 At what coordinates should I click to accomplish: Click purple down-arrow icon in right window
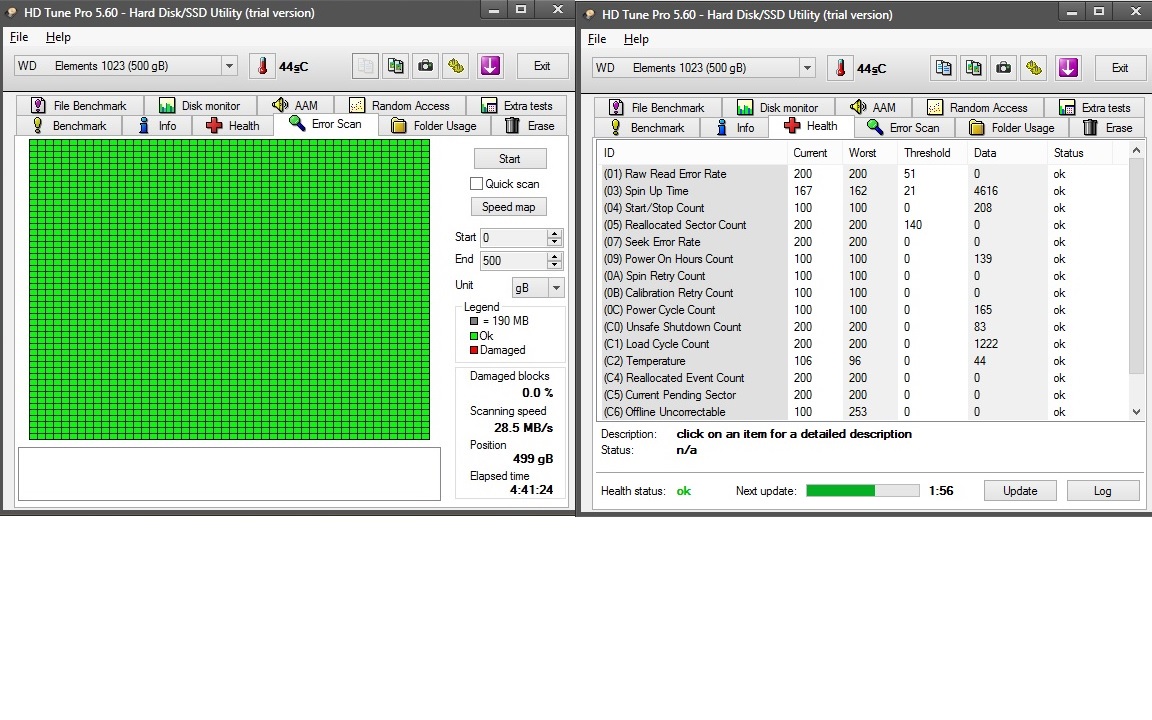(x=1068, y=68)
